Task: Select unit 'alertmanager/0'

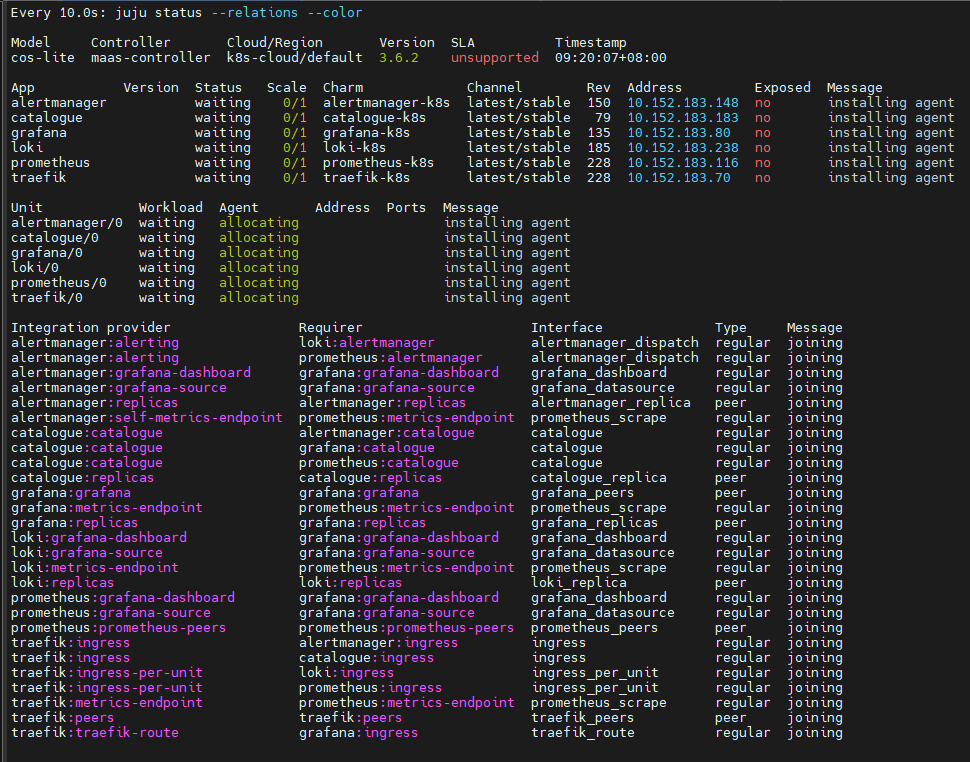Action: [x=67, y=223]
